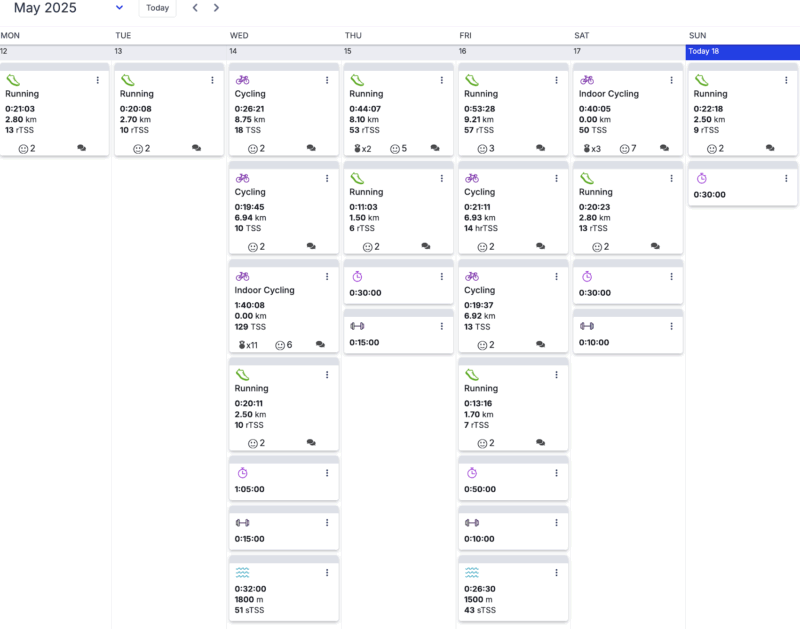
Task: Click the stopwatch icon on Sunday's 0:30:00 workout
Action: point(702,178)
